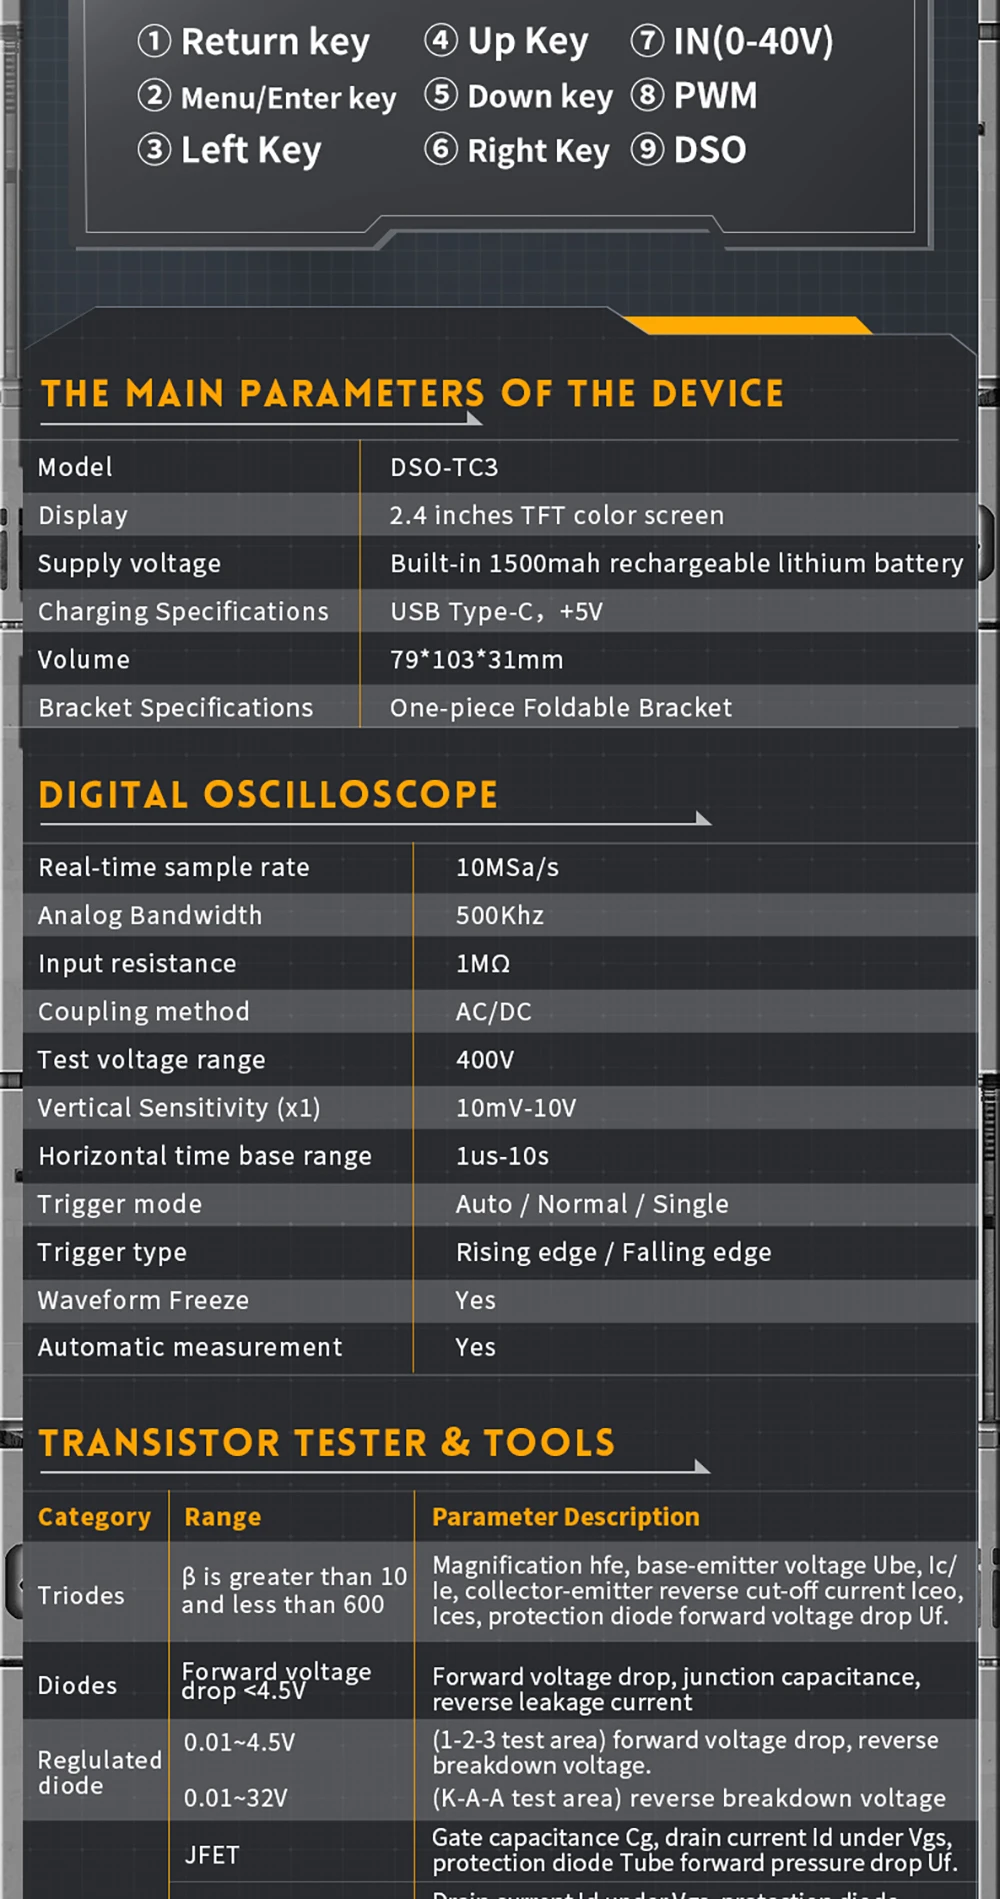Select the circled 8 PWM marker
Screen dimensions: 1000x1899
coord(647,95)
